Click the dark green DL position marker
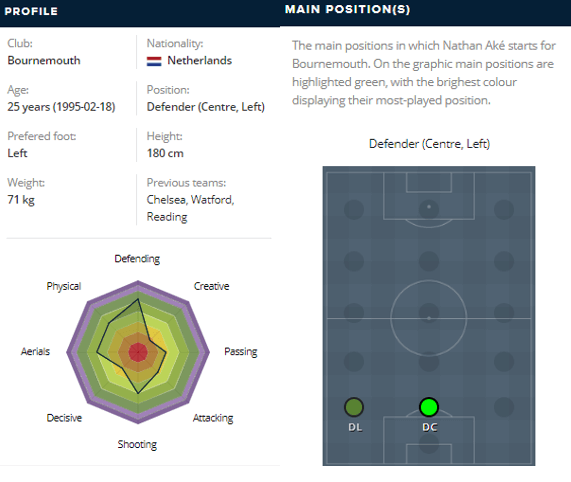This screenshot has width=571, height=482. (354, 407)
